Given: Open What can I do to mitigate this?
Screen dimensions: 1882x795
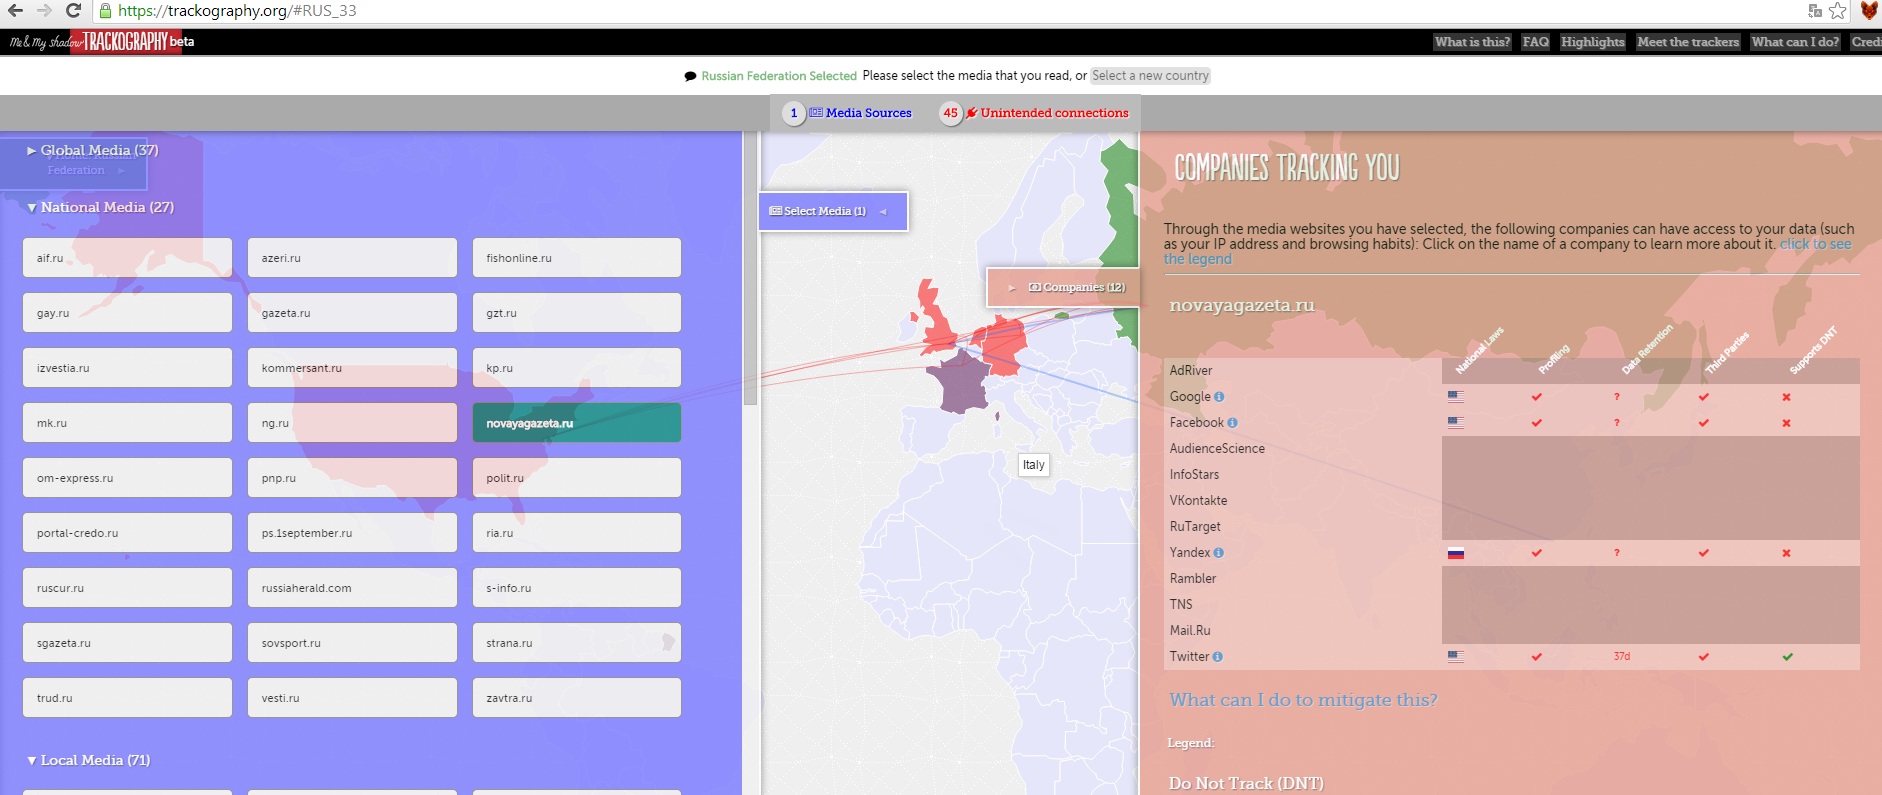Looking at the screenshot, I should click(x=1303, y=700).
